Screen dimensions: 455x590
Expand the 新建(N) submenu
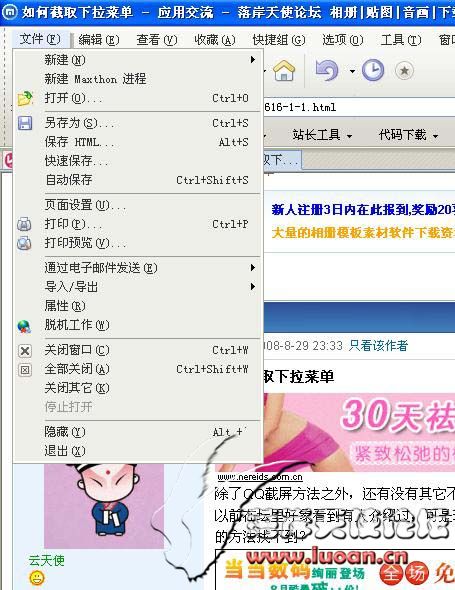point(137,60)
